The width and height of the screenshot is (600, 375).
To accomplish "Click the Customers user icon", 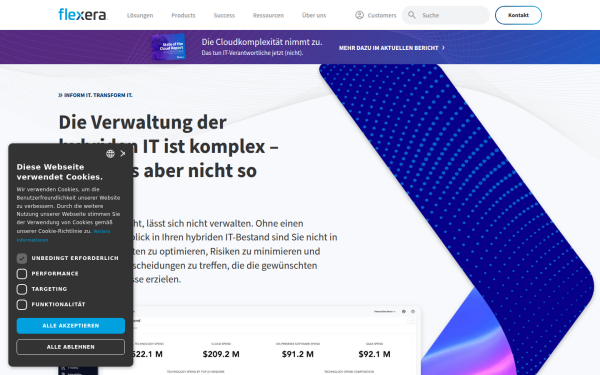I will click(359, 15).
